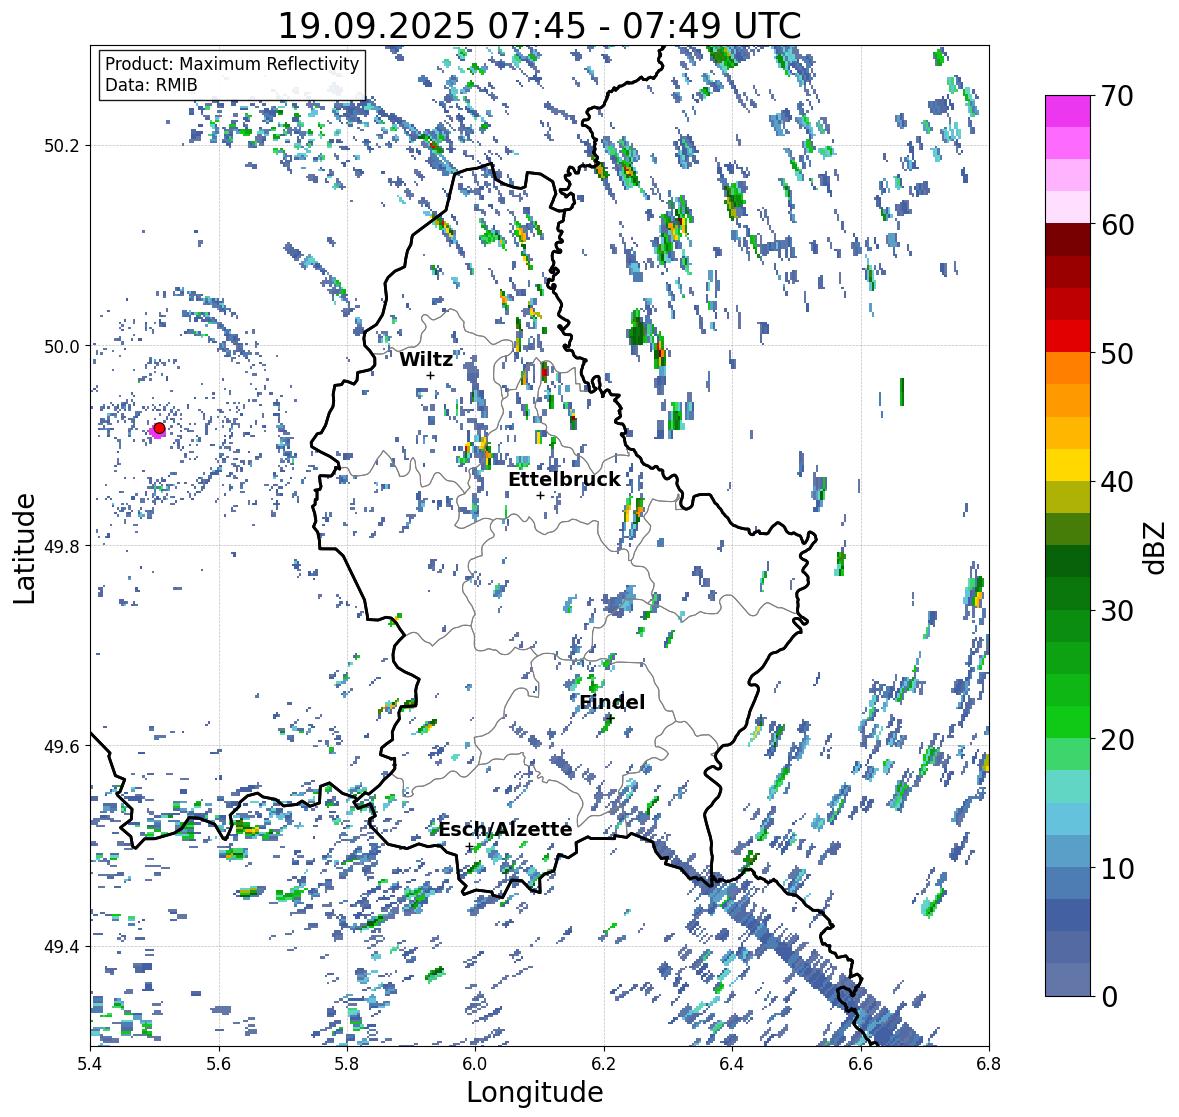Click the longitude tick label 6.6
1179x1117 pixels.
click(861, 1064)
